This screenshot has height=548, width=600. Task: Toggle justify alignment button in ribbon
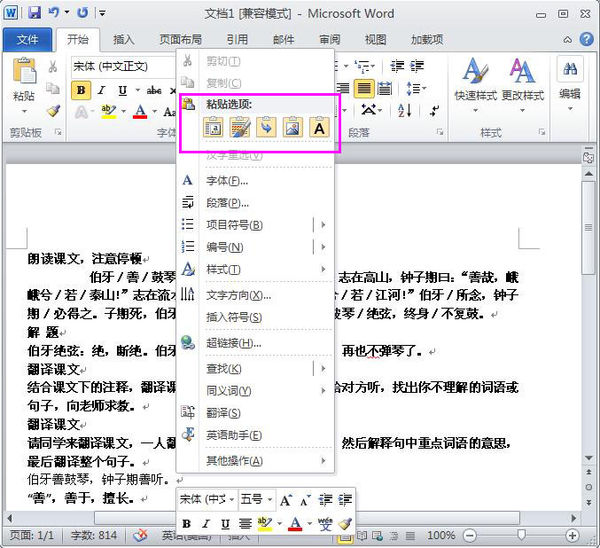[x=364, y=89]
